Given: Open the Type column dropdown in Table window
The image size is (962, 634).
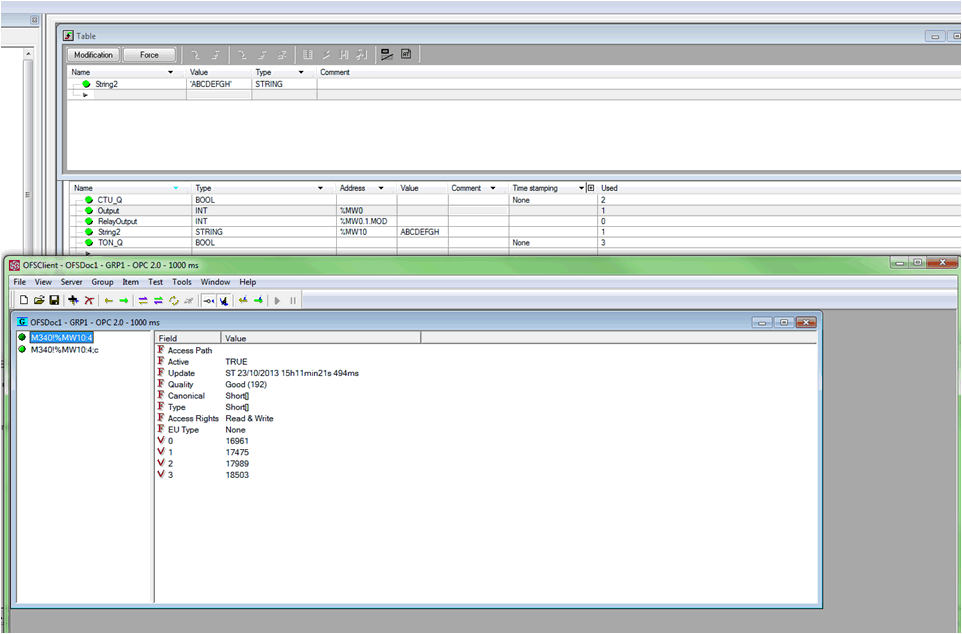Looking at the screenshot, I should coord(301,72).
